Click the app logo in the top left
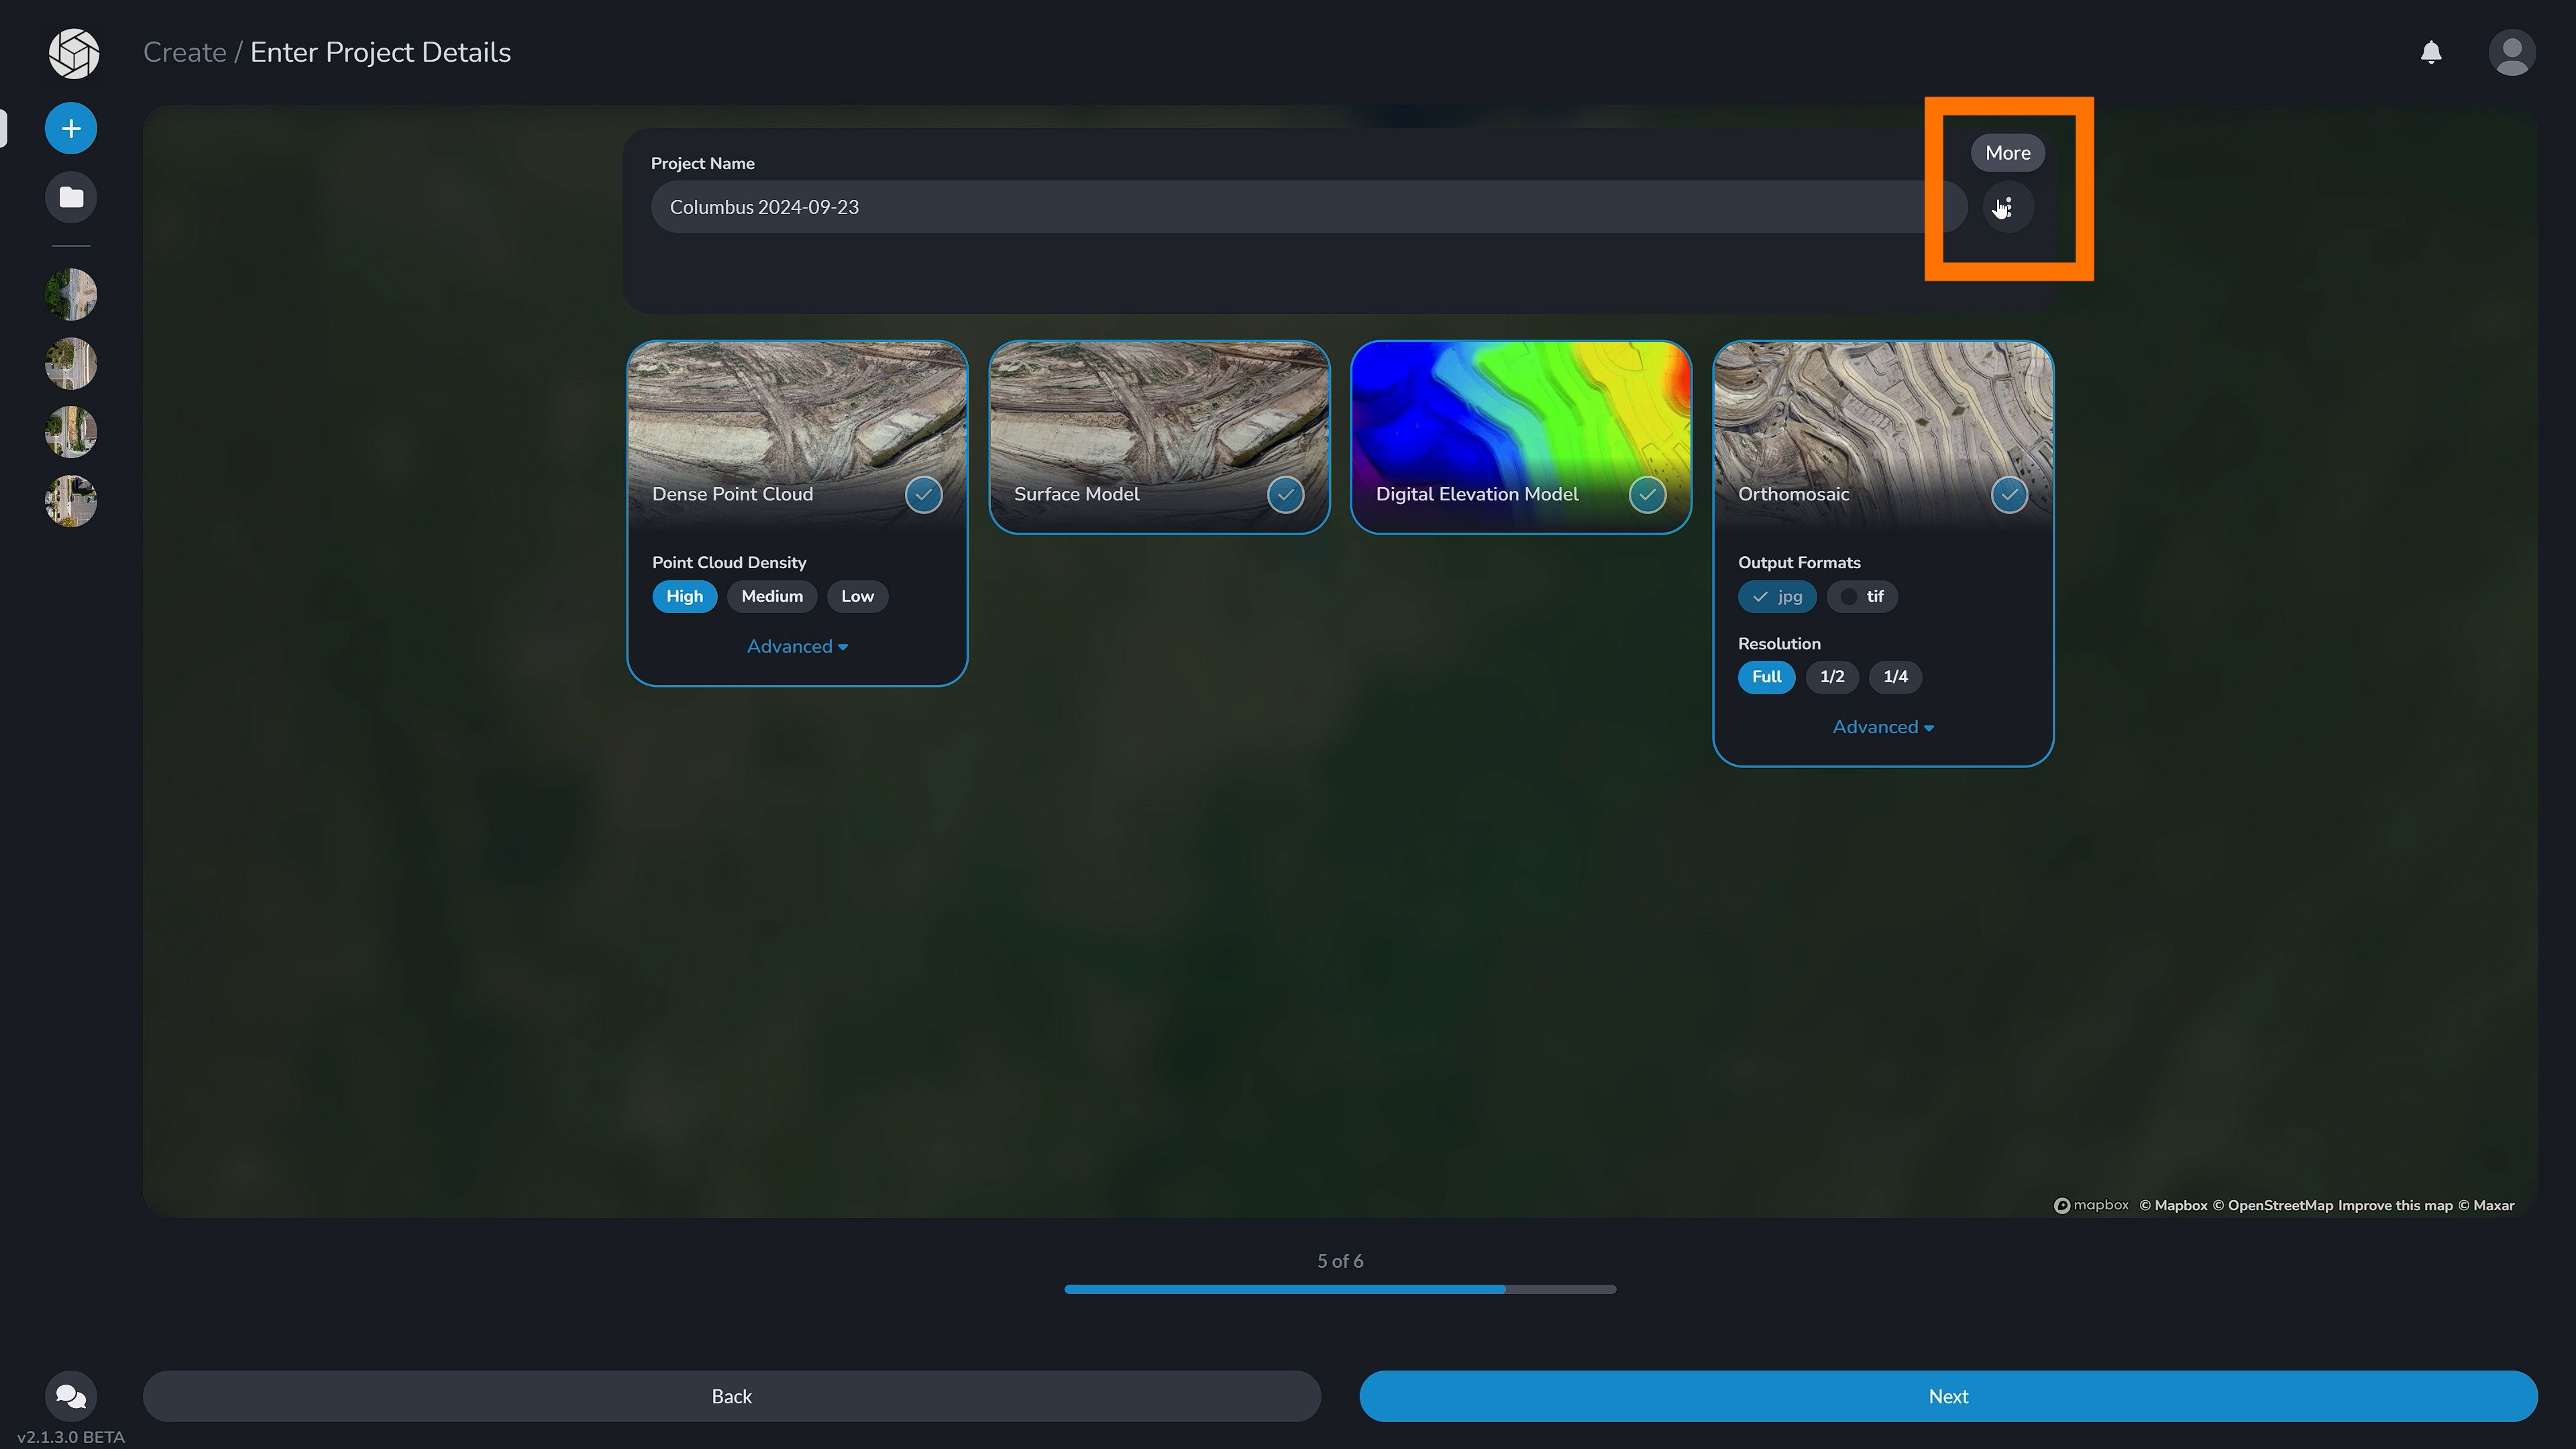 [x=74, y=53]
